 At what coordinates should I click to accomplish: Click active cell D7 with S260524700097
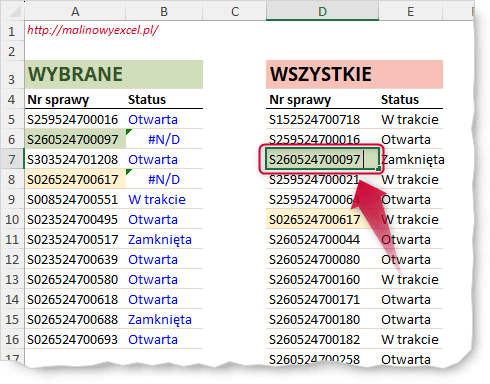click(x=322, y=159)
